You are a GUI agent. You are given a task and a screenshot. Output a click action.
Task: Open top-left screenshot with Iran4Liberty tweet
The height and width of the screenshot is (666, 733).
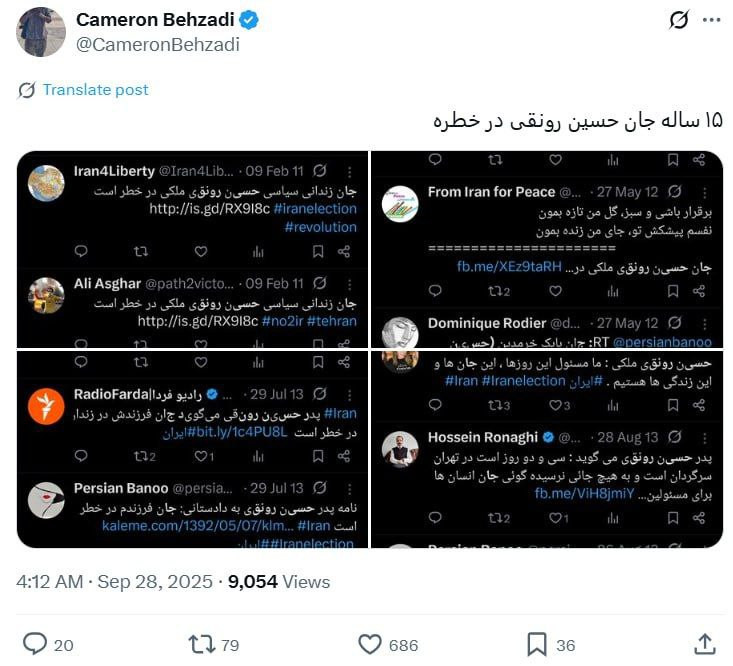pyautogui.click(x=192, y=250)
